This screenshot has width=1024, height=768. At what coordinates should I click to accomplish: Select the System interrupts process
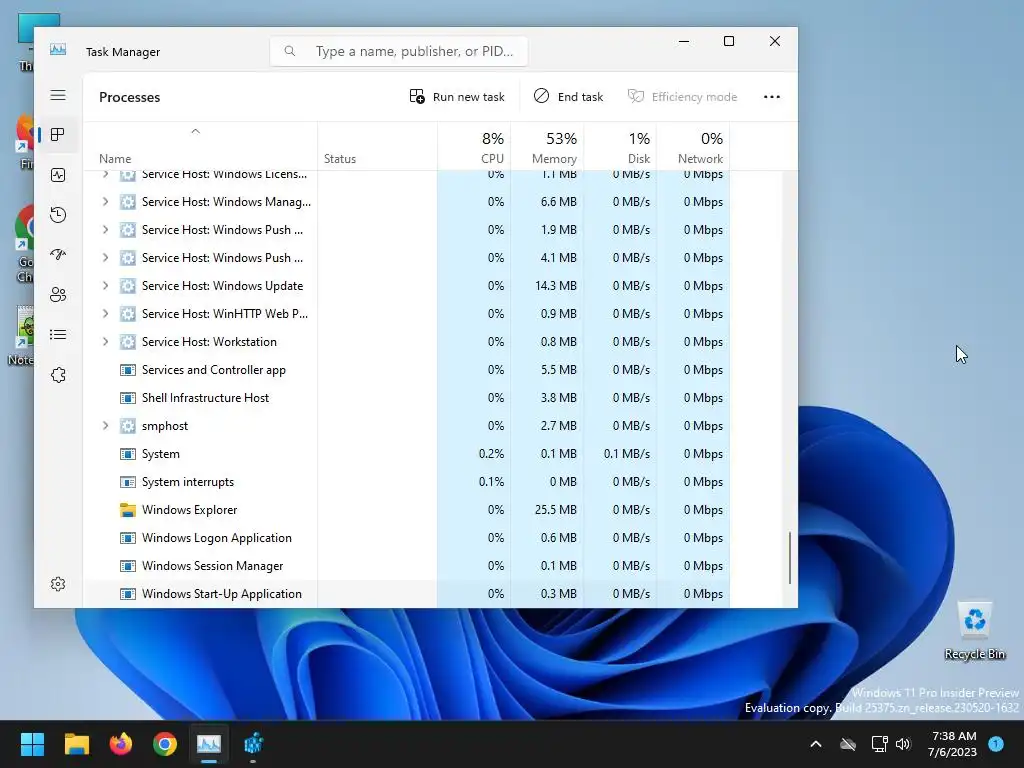coord(187,482)
